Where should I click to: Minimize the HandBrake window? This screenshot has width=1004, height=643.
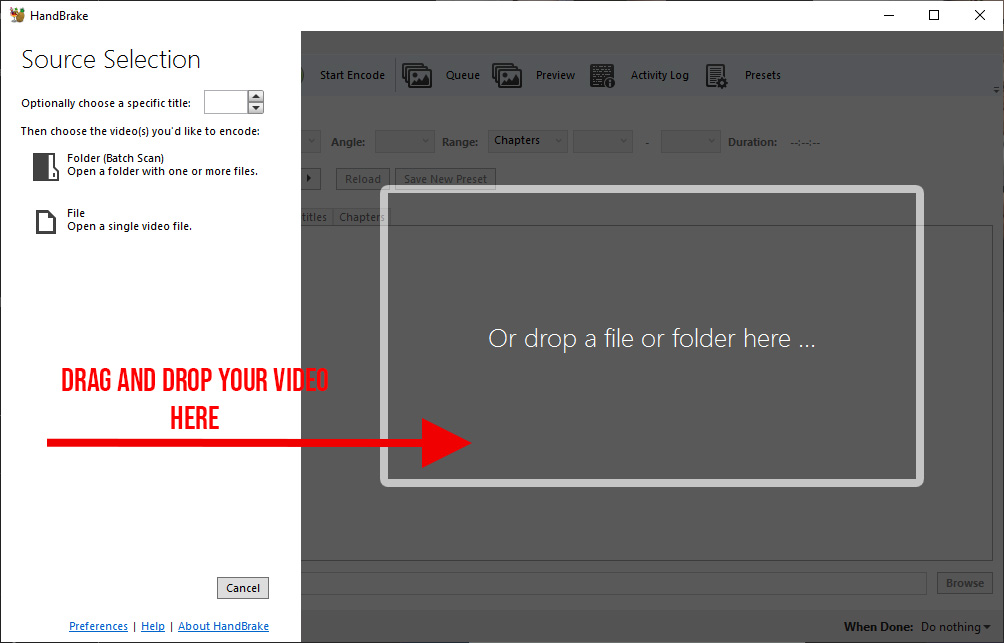[889, 15]
